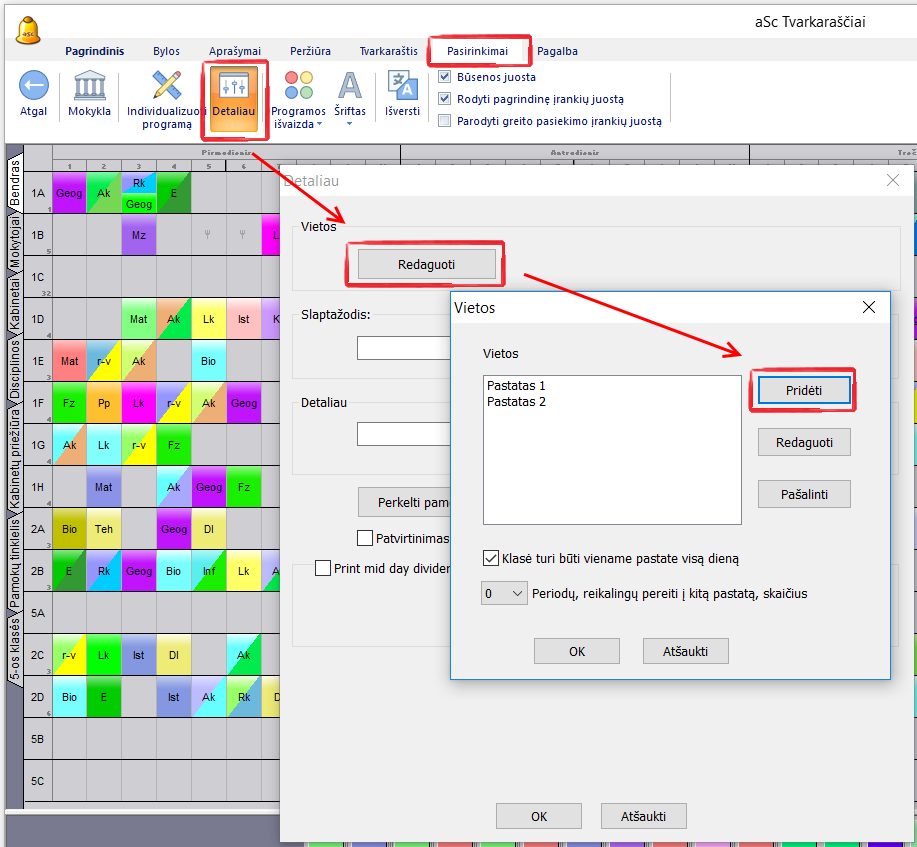Disable Klasė turi būti viename pastate option
The image size is (917, 847).
tap(491, 559)
